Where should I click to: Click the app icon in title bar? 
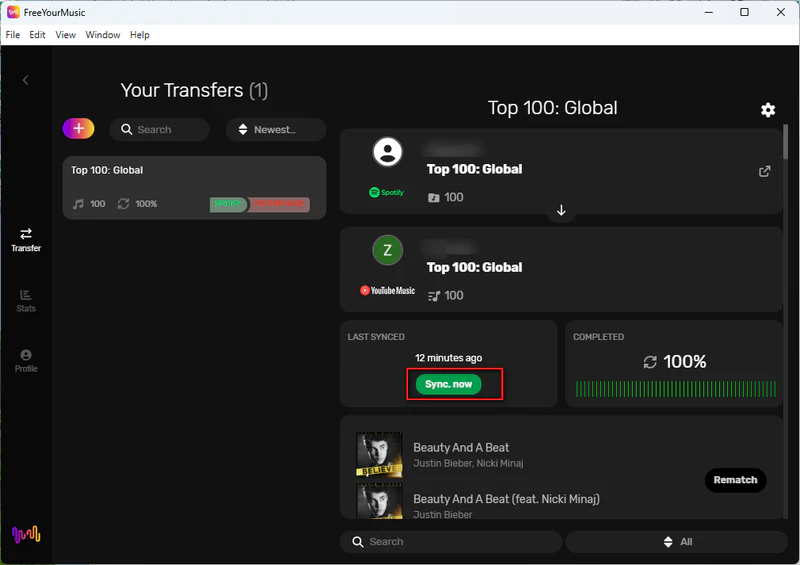(13, 12)
